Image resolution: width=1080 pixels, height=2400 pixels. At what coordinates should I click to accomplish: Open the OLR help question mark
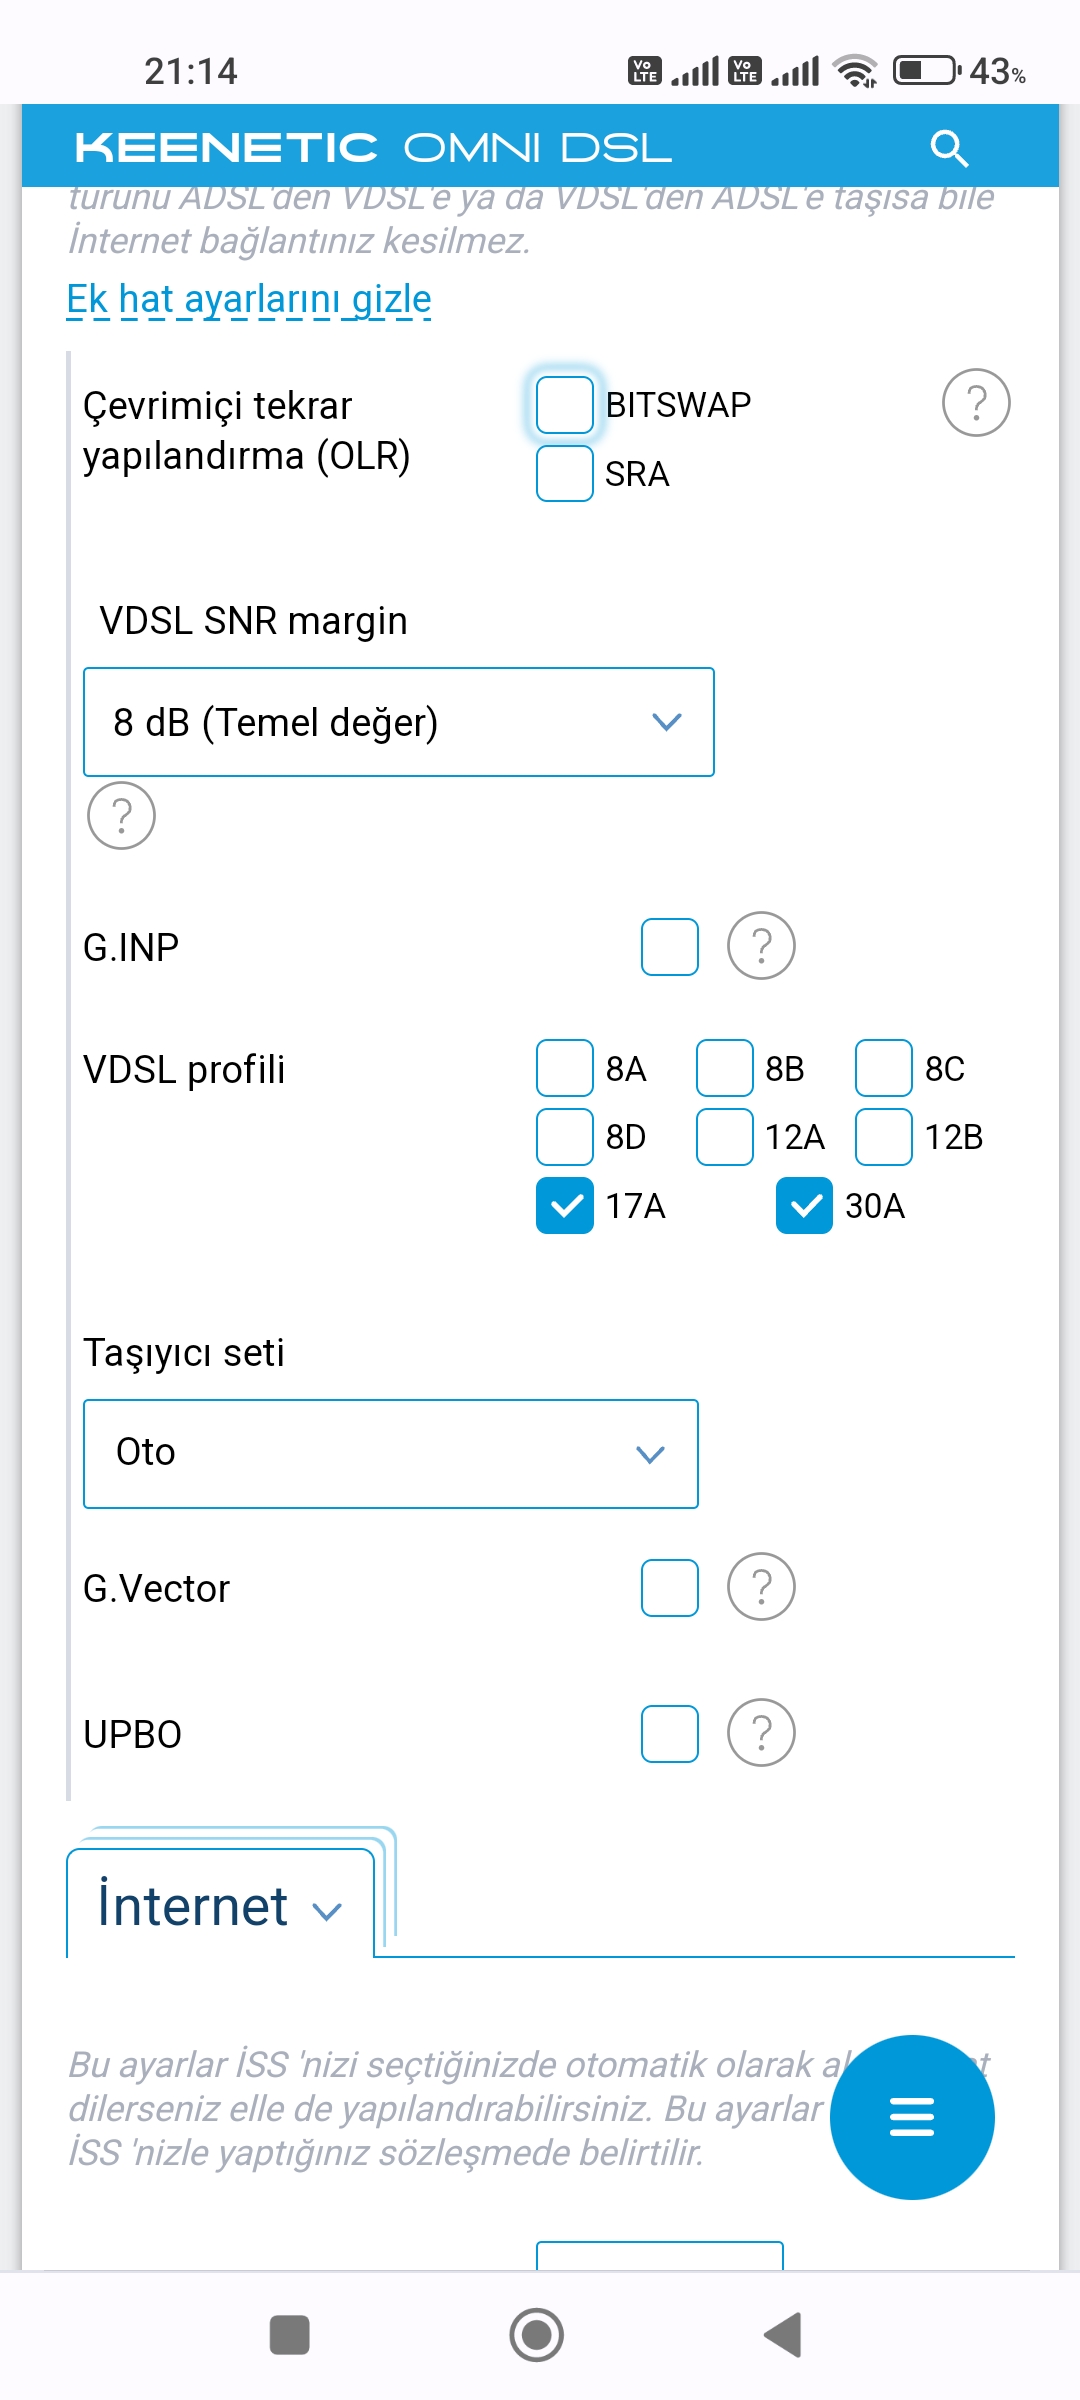[976, 403]
